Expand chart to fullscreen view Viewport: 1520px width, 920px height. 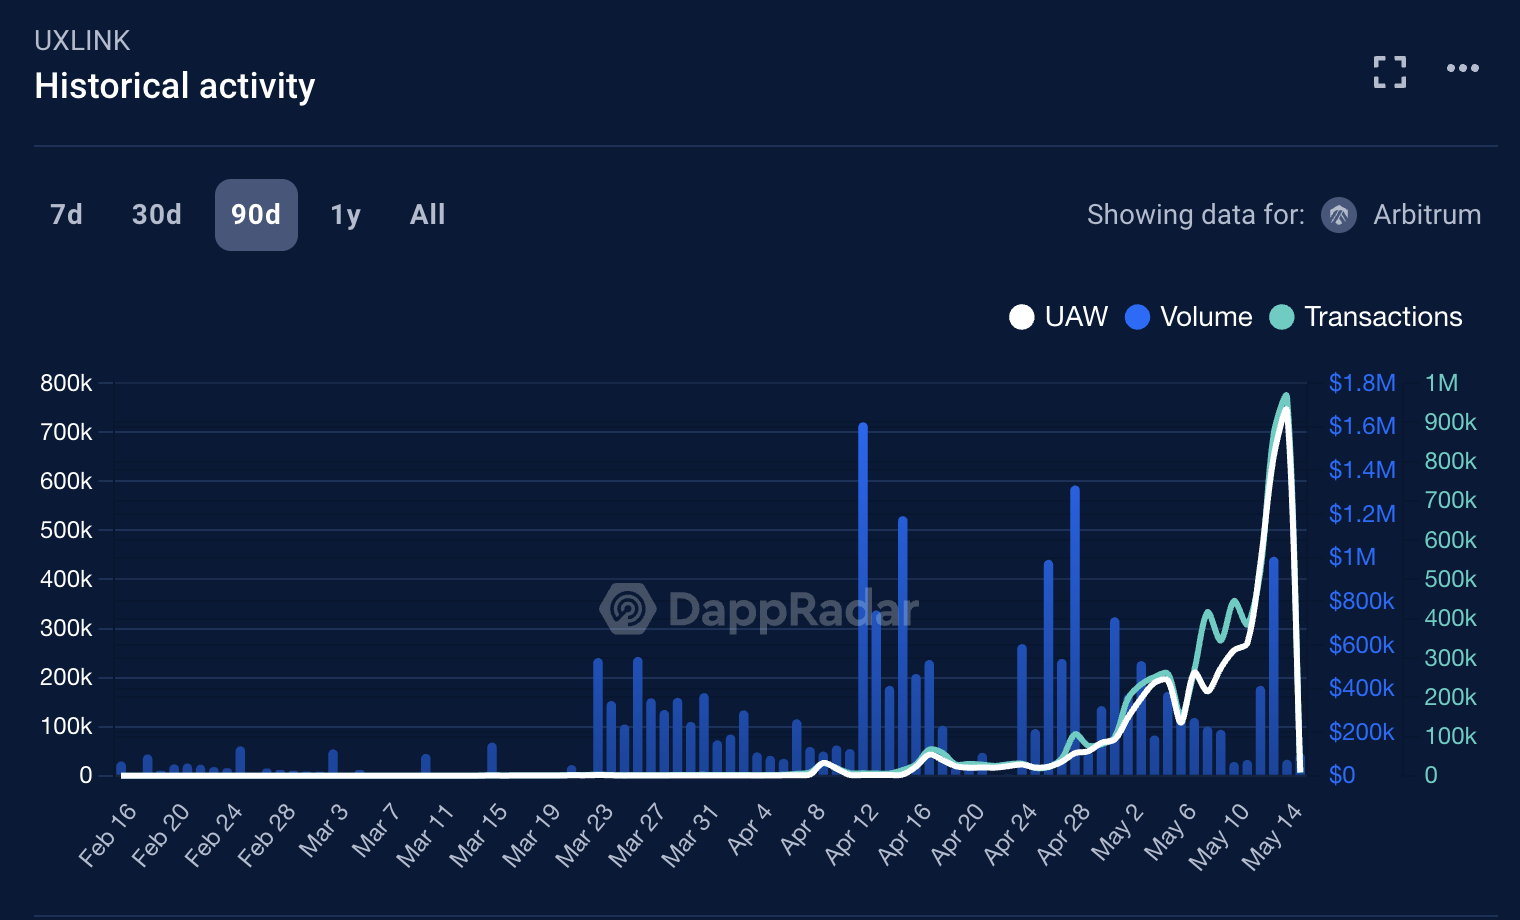pos(1389,72)
